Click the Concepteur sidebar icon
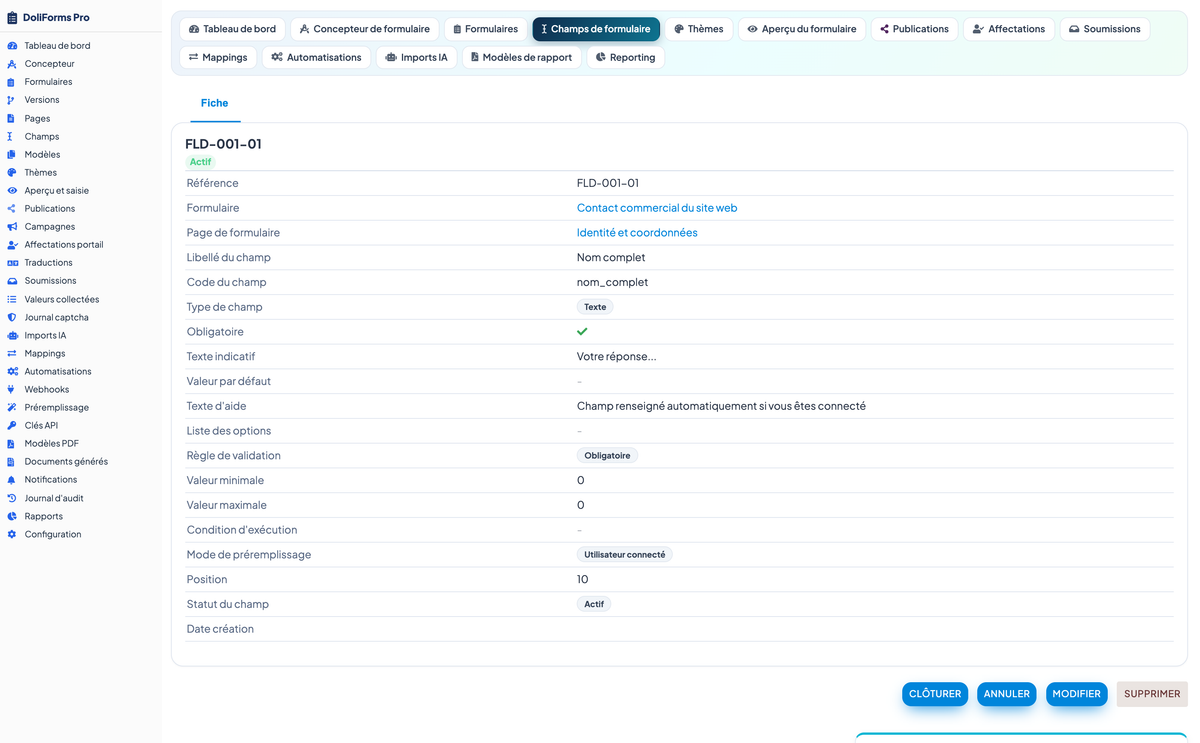Image resolution: width=1200 pixels, height=743 pixels. click(x=12, y=64)
